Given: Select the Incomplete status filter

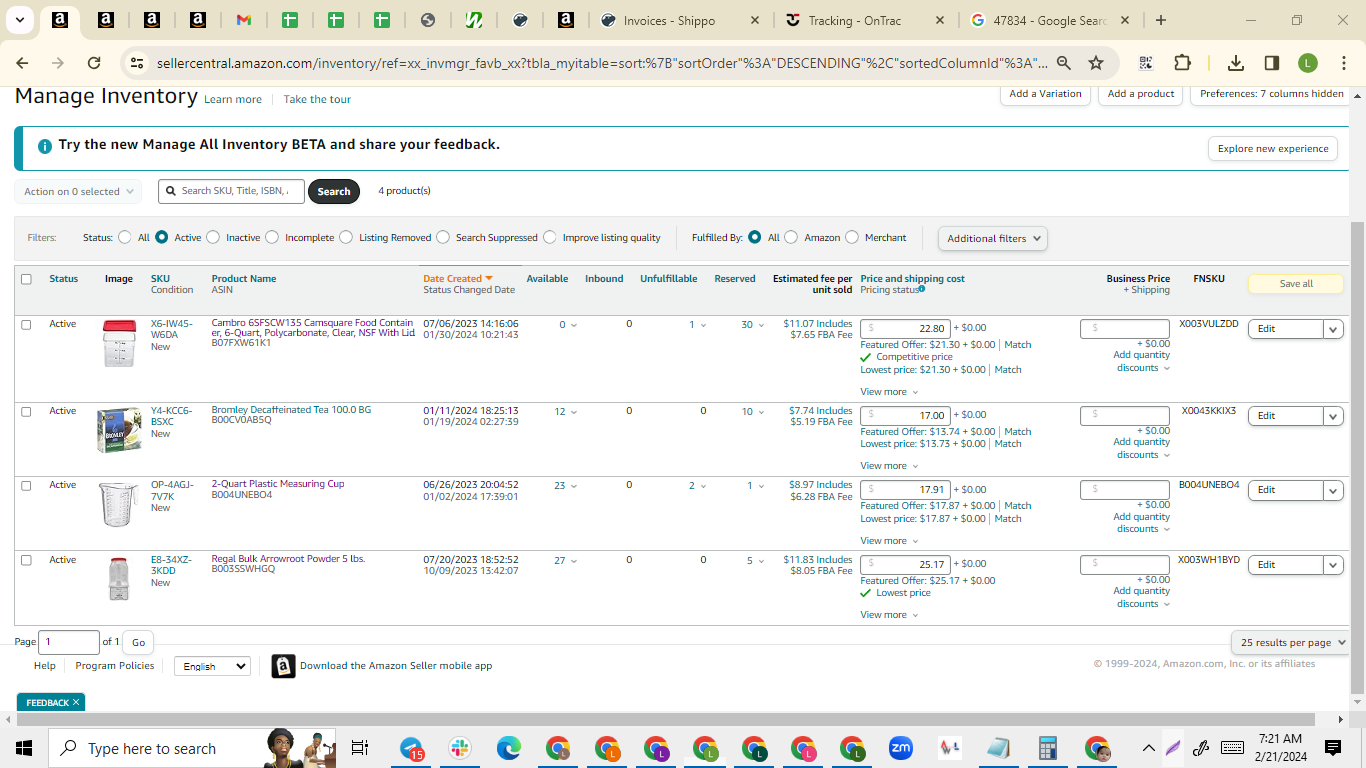Looking at the screenshot, I should pos(271,238).
